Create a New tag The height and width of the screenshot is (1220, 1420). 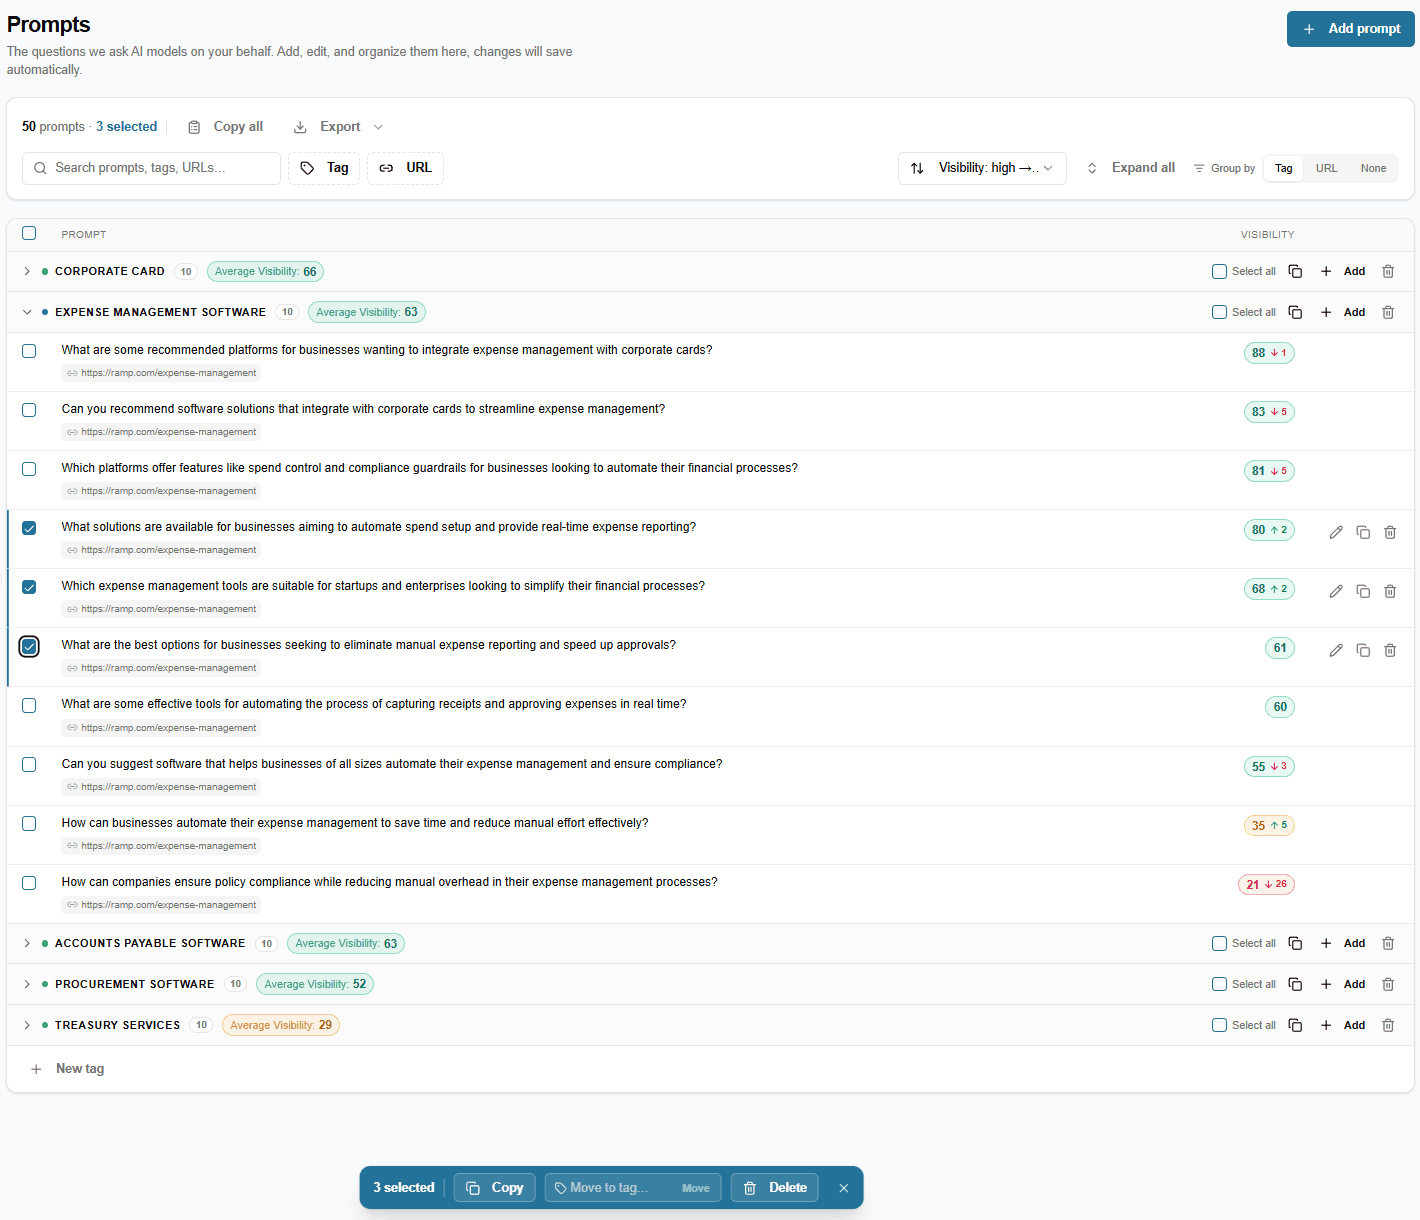68,1069
